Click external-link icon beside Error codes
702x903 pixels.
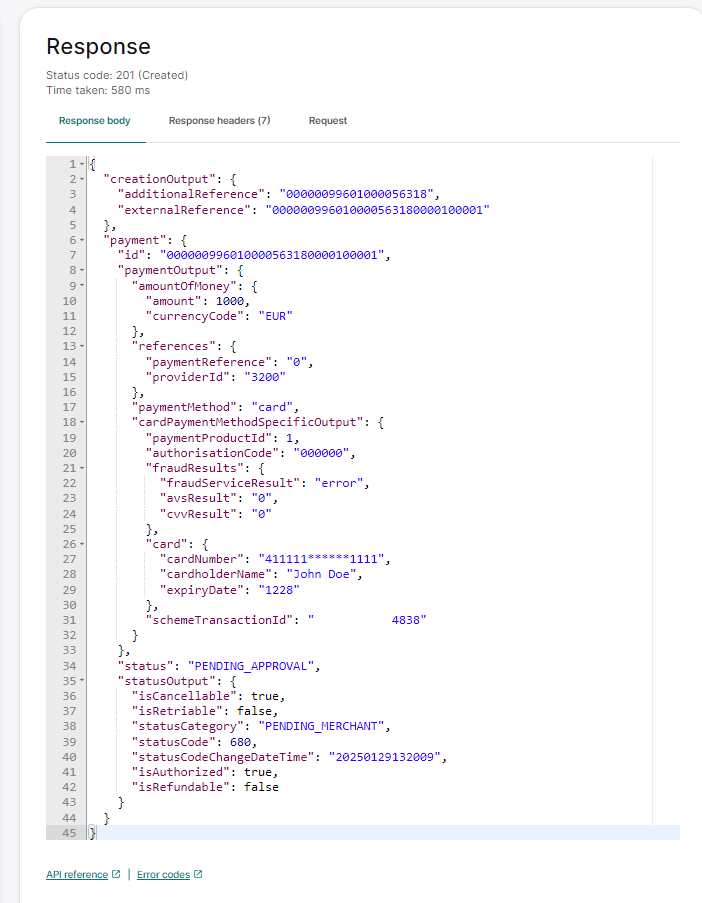198,874
